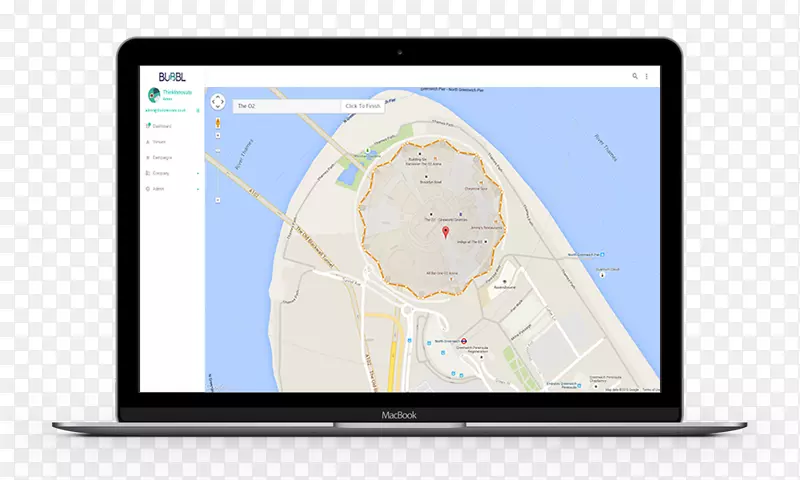
Task: Click the Greenwich Peninsula Regeneration label
Action: coord(472,349)
